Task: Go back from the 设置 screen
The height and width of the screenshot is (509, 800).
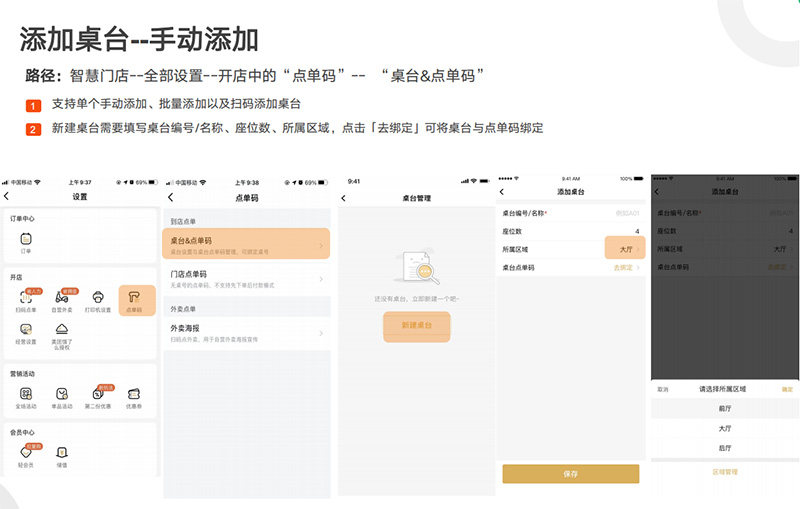Action: click(x=7, y=196)
